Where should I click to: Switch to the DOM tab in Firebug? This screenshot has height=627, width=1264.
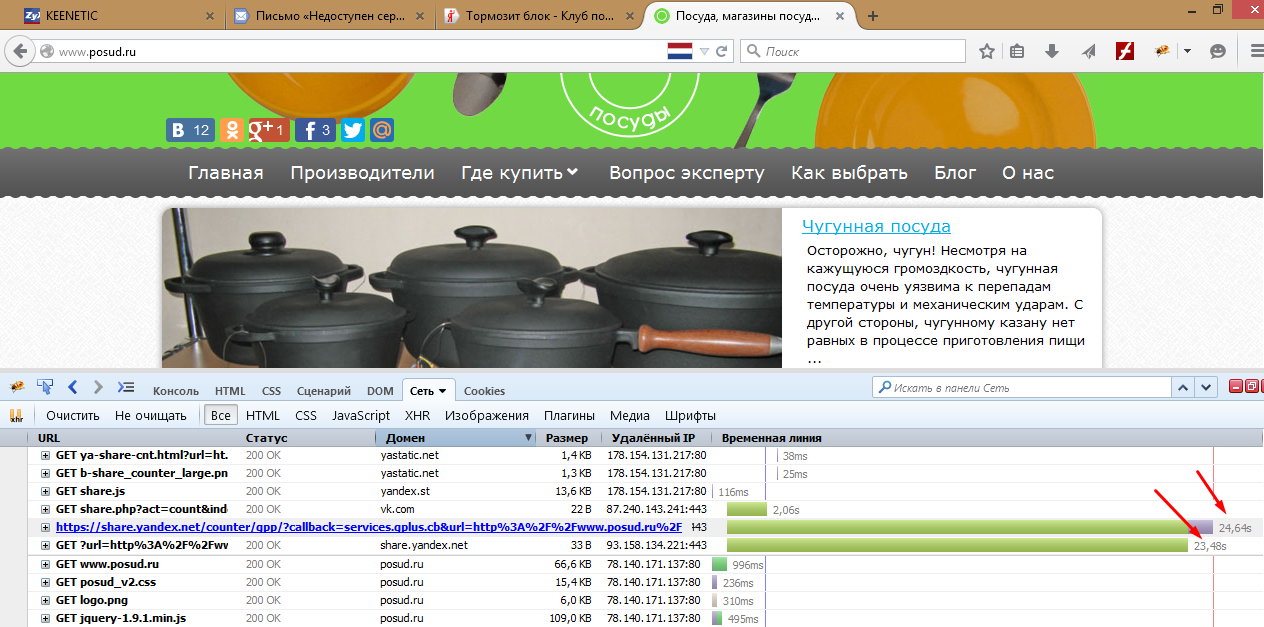pyautogui.click(x=380, y=391)
